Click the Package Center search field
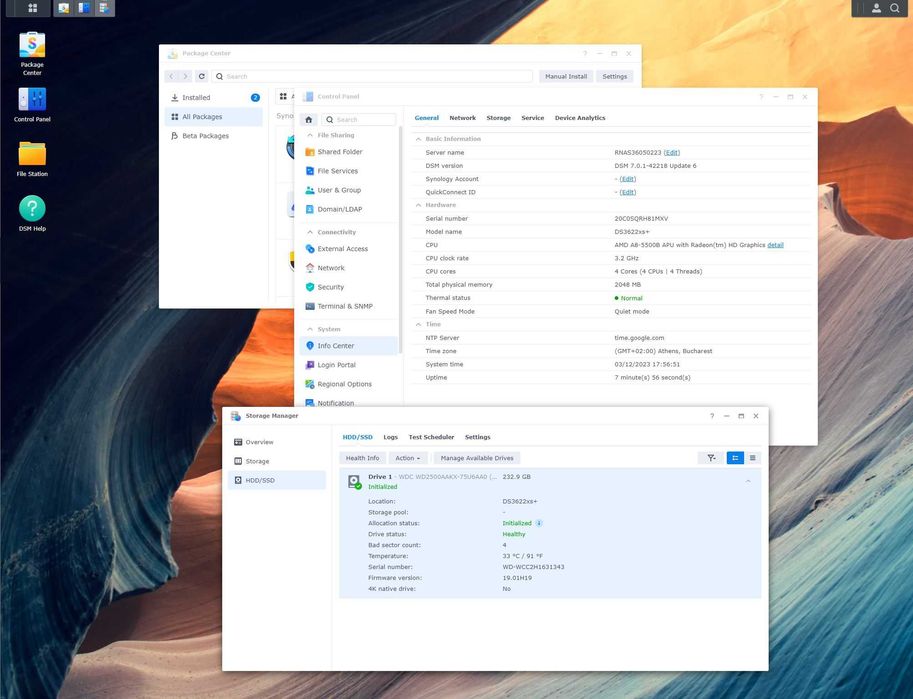 (x=373, y=76)
